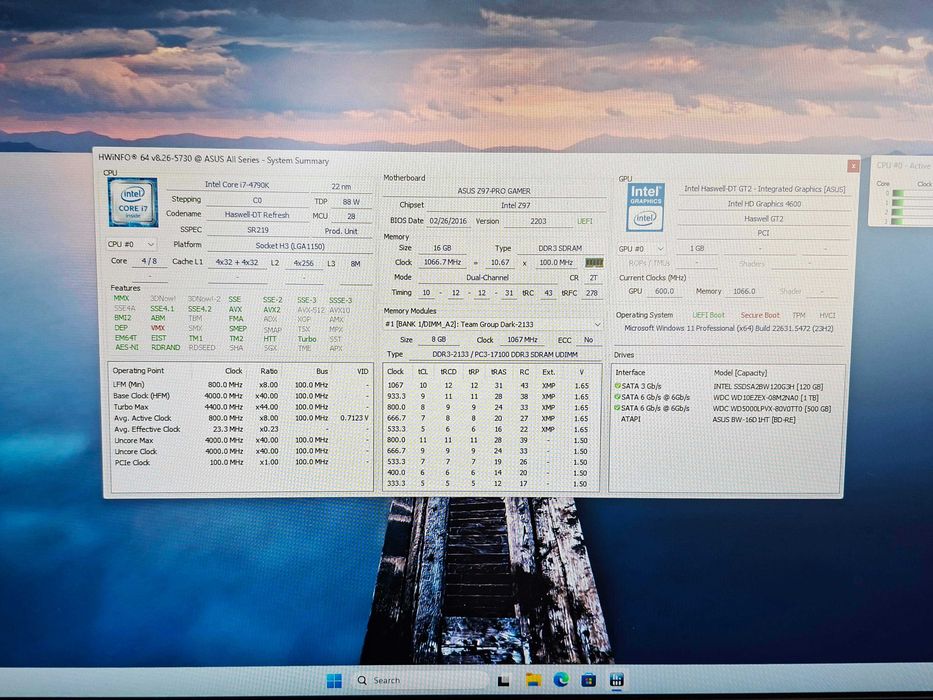Open Microsoft Edge from the taskbar
This screenshot has height=700, width=933.
[561, 680]
